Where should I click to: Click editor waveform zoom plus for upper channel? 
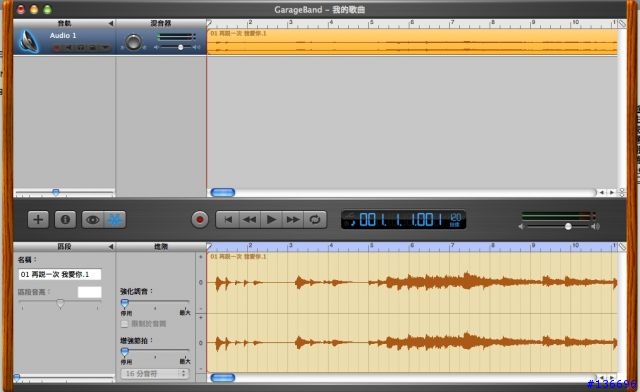pyautogui.click(x=200, y=257)
